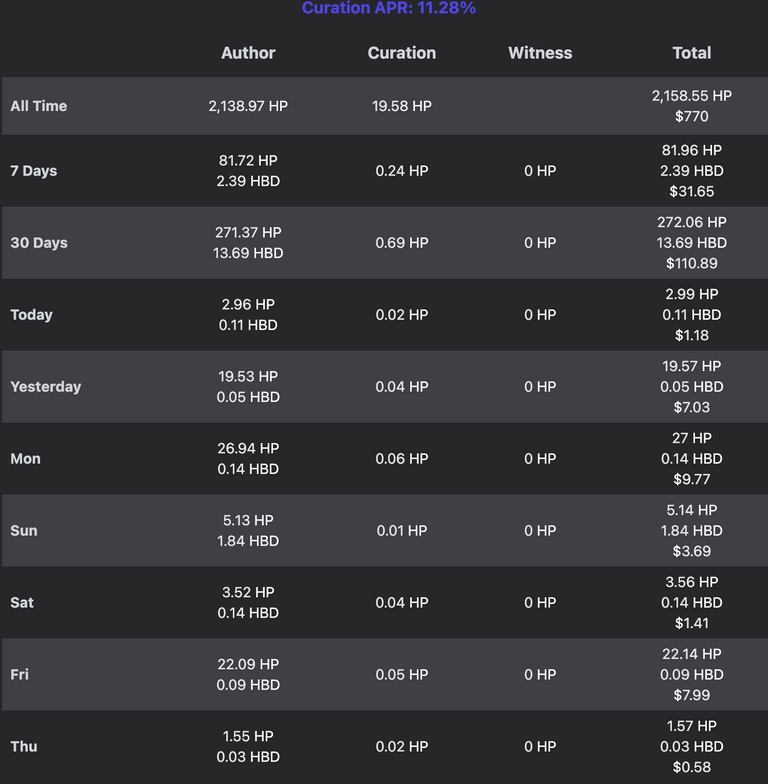Viewport: 768px width, 784px height.
Task: Click the Thu row label
Action: [x=24, y=747]
